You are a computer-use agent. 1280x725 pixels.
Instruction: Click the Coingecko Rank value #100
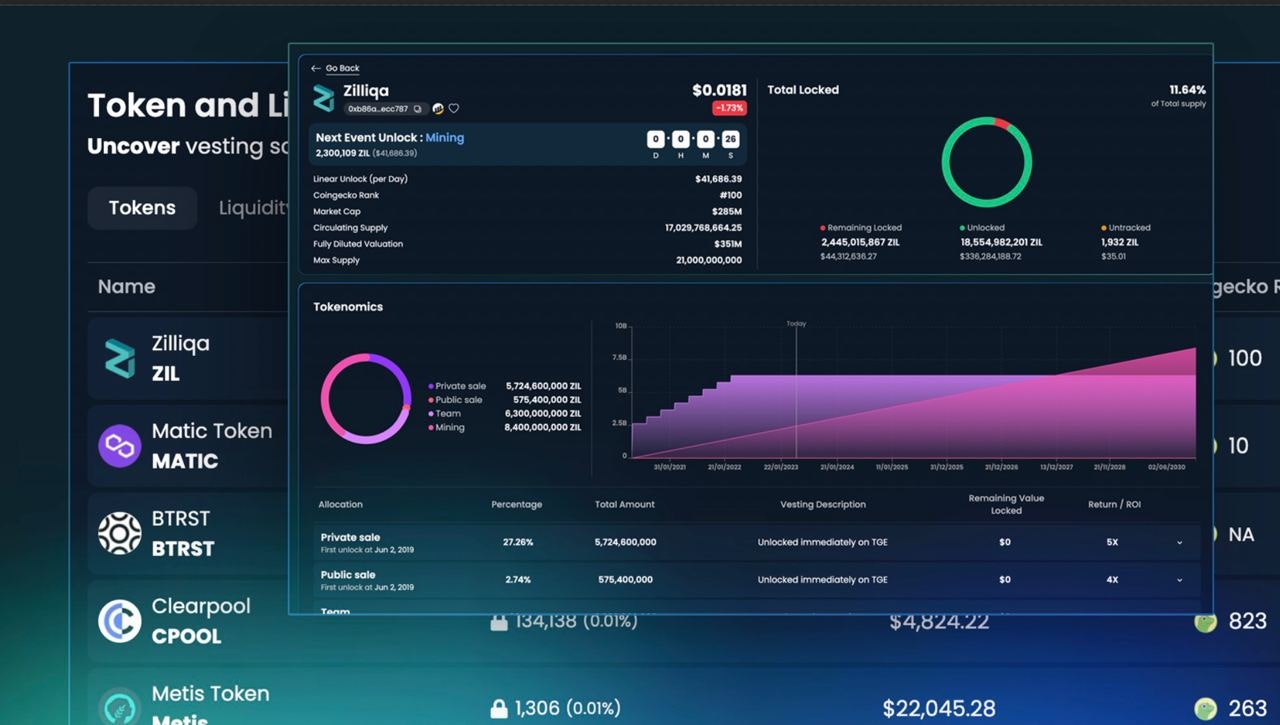click(x=731, y=196)
